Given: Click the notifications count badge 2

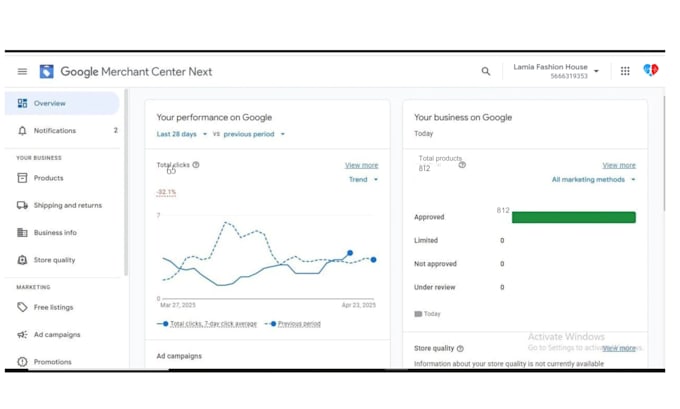Looking at the screenshot, I should [115, 130].
